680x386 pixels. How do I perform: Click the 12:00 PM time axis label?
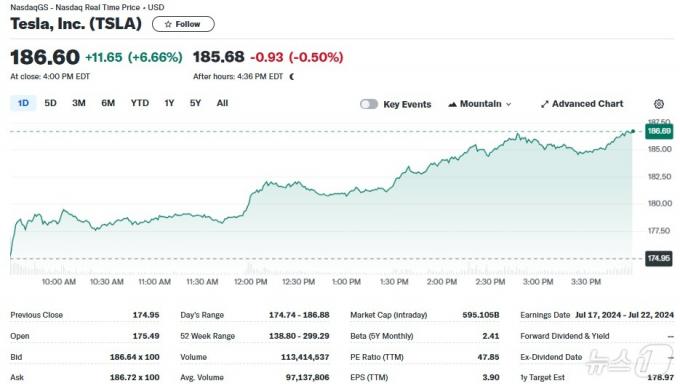250,282
